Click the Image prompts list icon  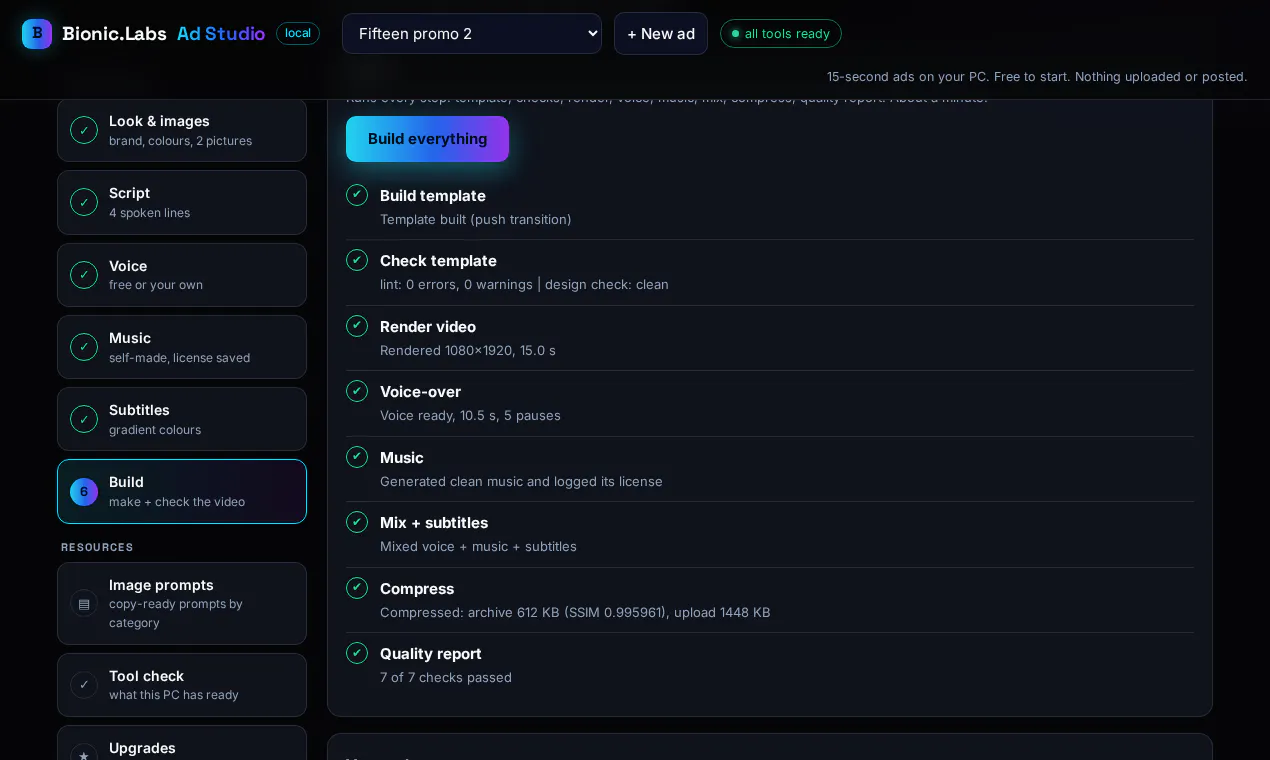[84, 603]
